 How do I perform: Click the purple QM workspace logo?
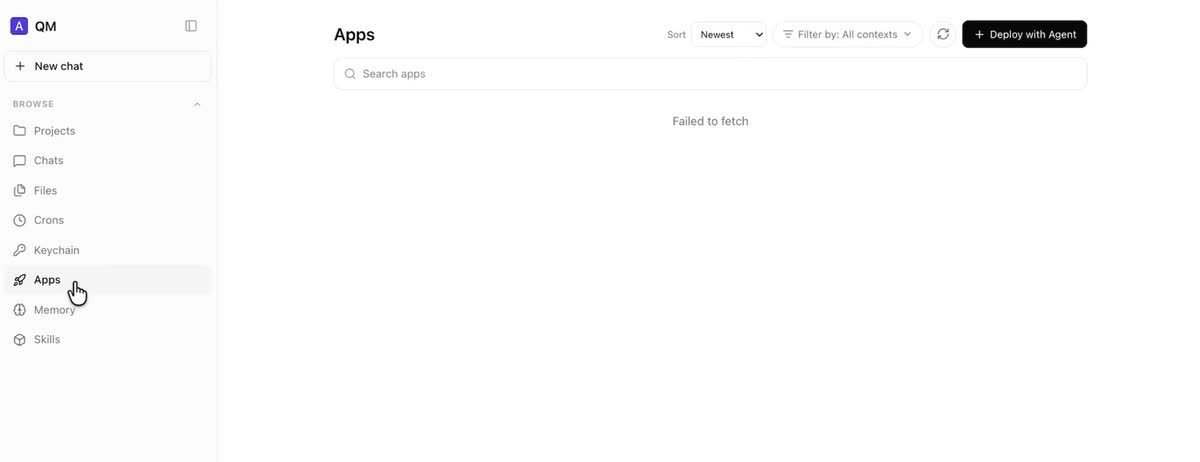coord(19,26)
